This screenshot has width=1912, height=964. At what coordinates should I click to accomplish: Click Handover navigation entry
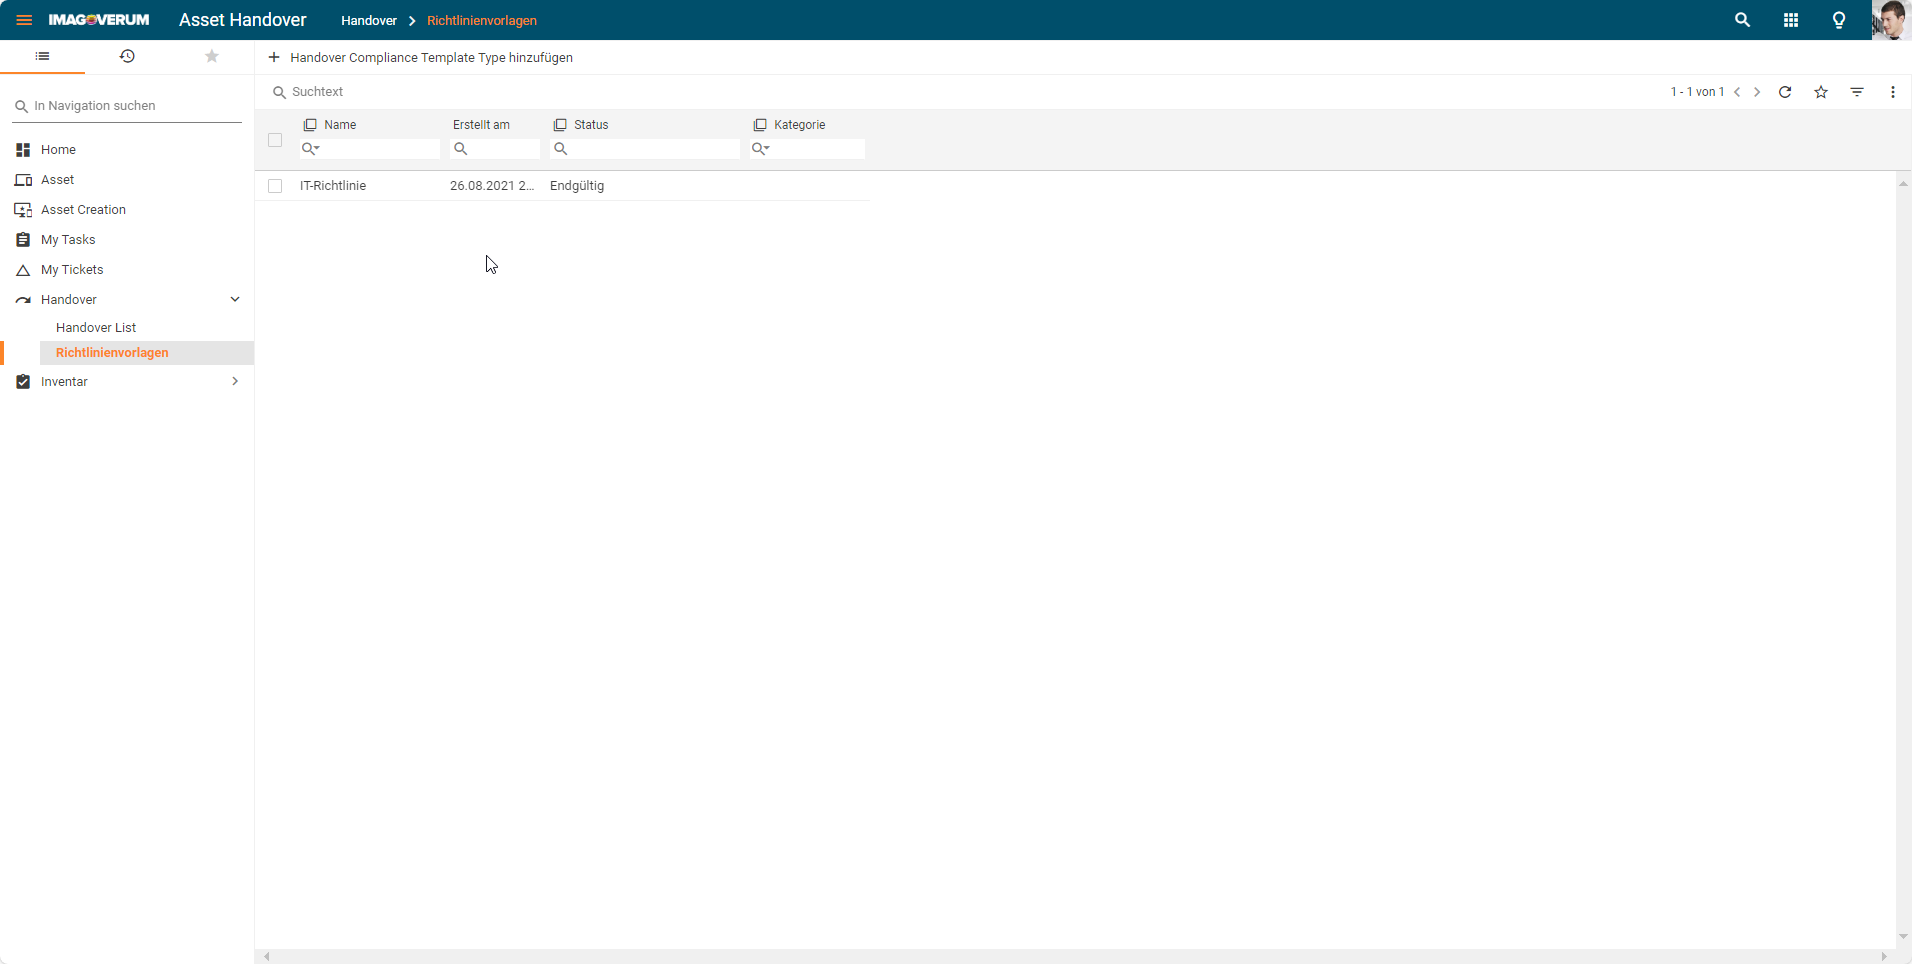click(x=69, y=300)
